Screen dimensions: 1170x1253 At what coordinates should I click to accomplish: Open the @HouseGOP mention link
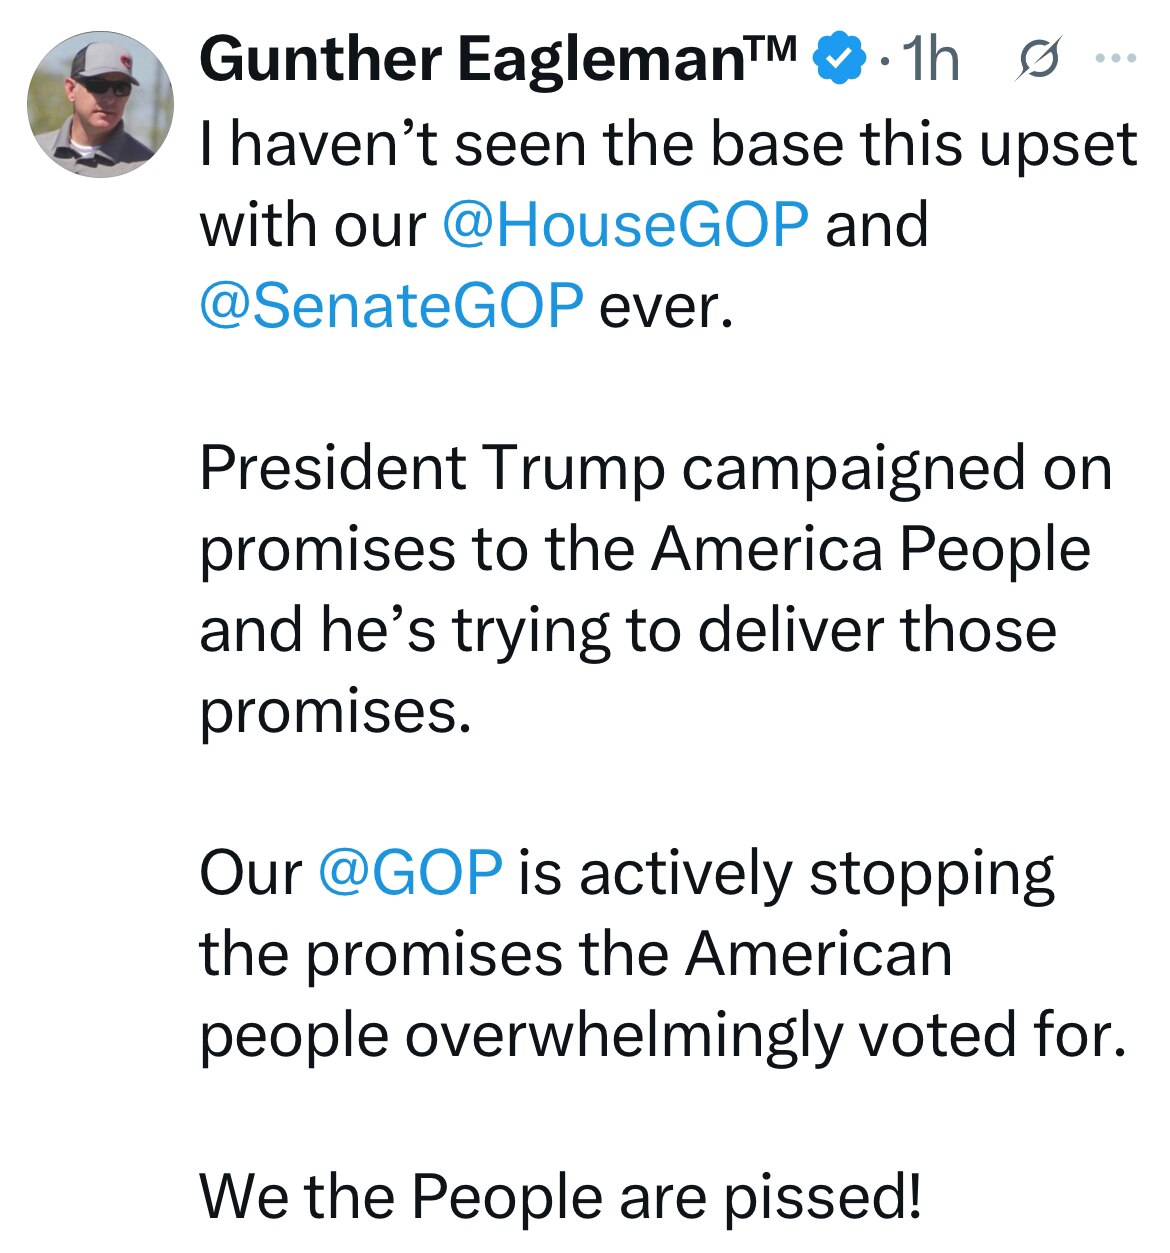click(626, 222)
